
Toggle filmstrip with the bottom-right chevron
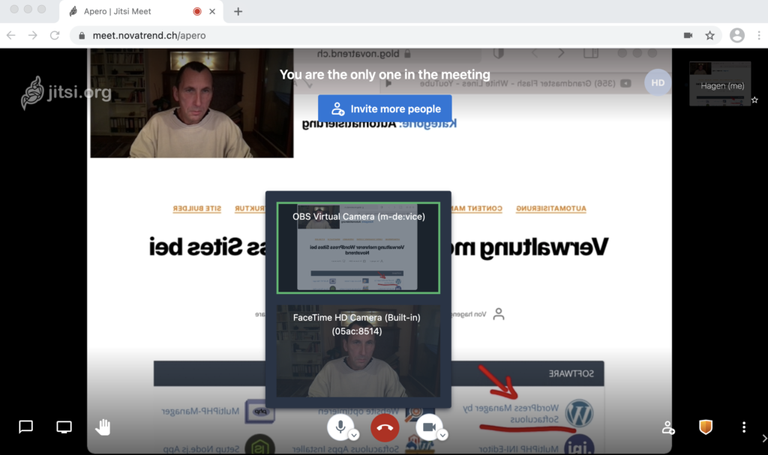tap(764, 438)
